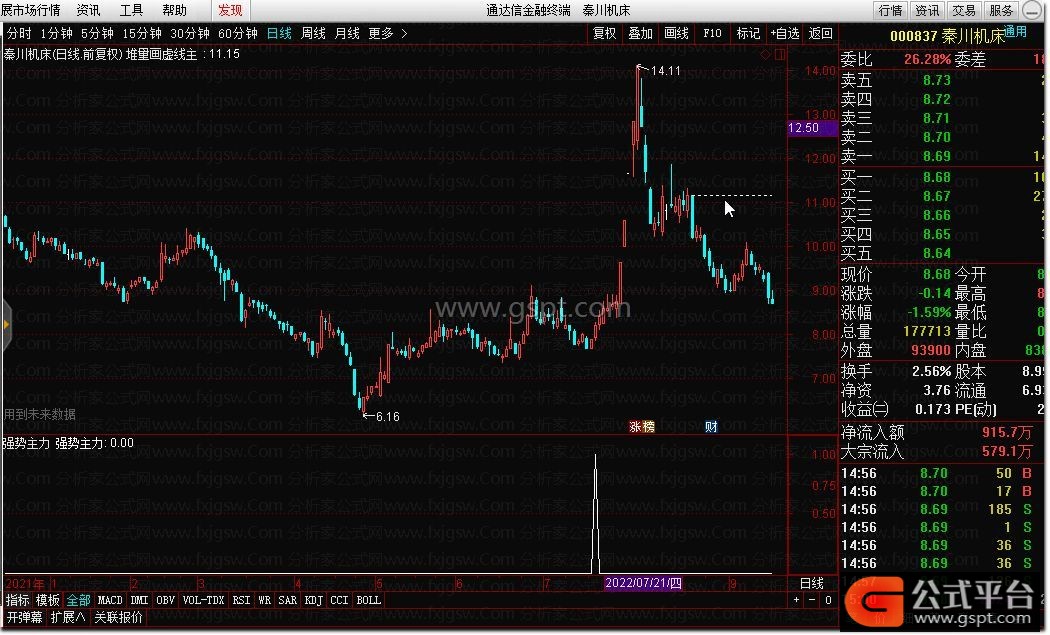
Task: Click the 关联报价 button
Action: click(119, 618)
